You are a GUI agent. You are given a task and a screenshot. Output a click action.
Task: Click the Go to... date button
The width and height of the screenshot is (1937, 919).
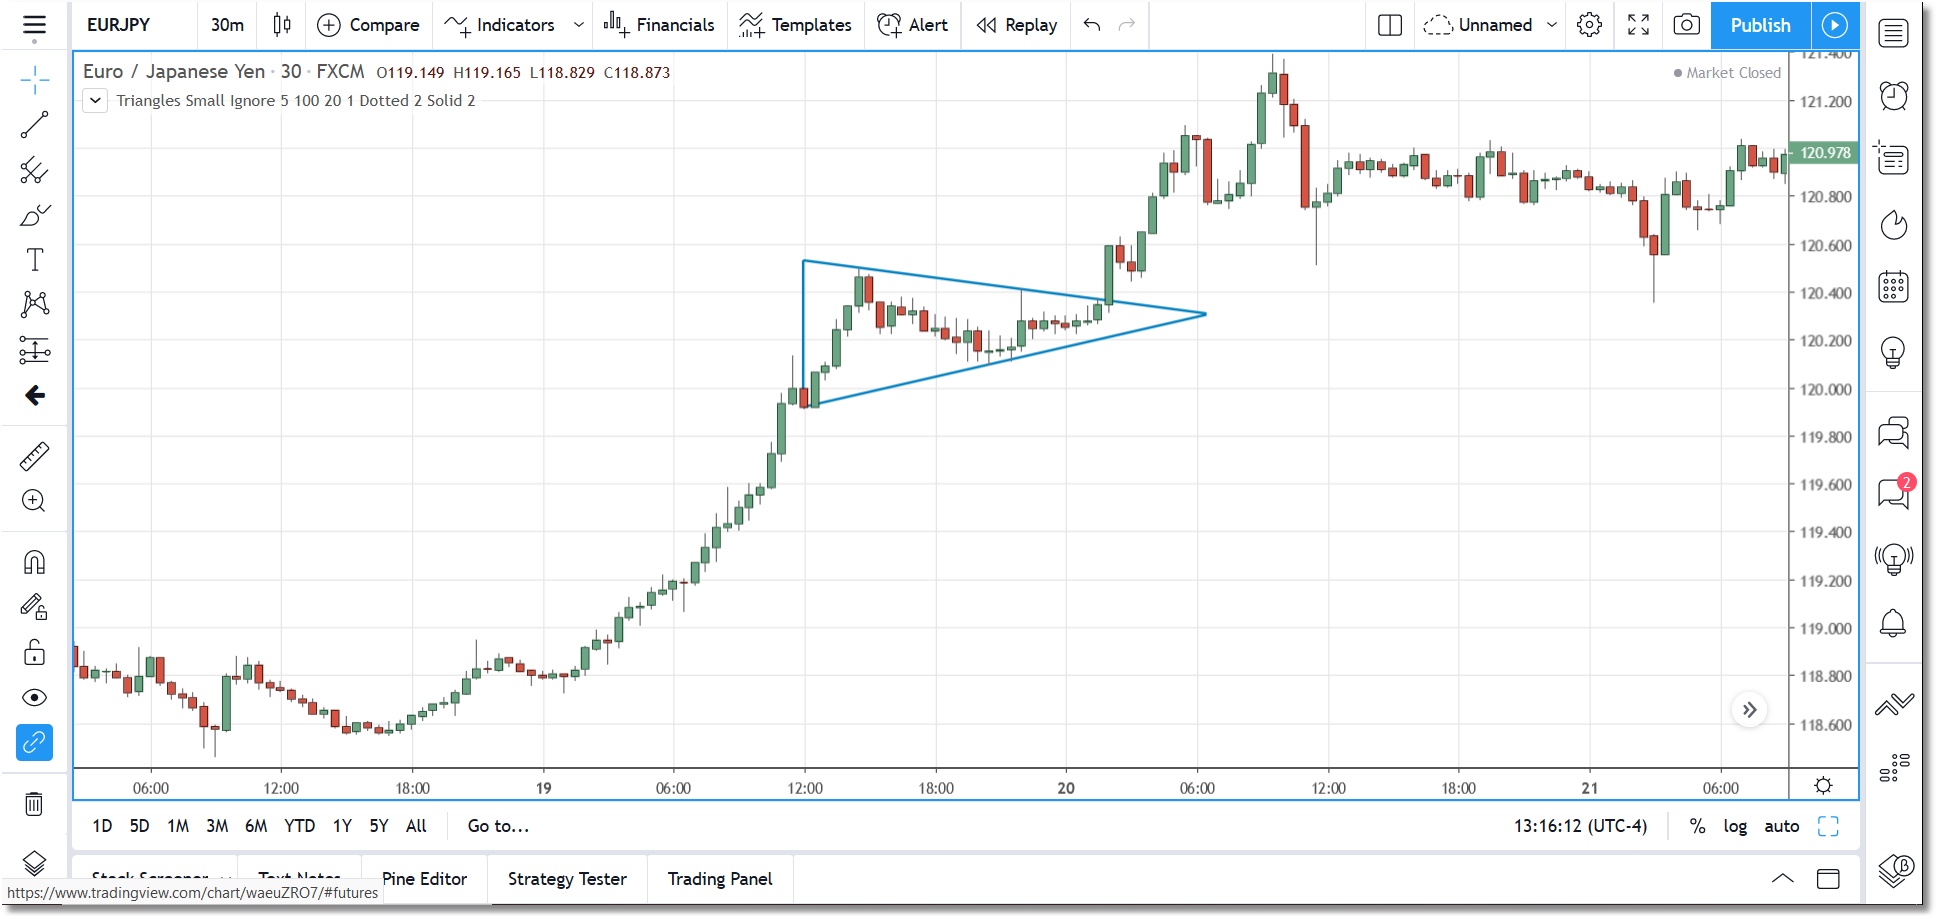point(498,826)
